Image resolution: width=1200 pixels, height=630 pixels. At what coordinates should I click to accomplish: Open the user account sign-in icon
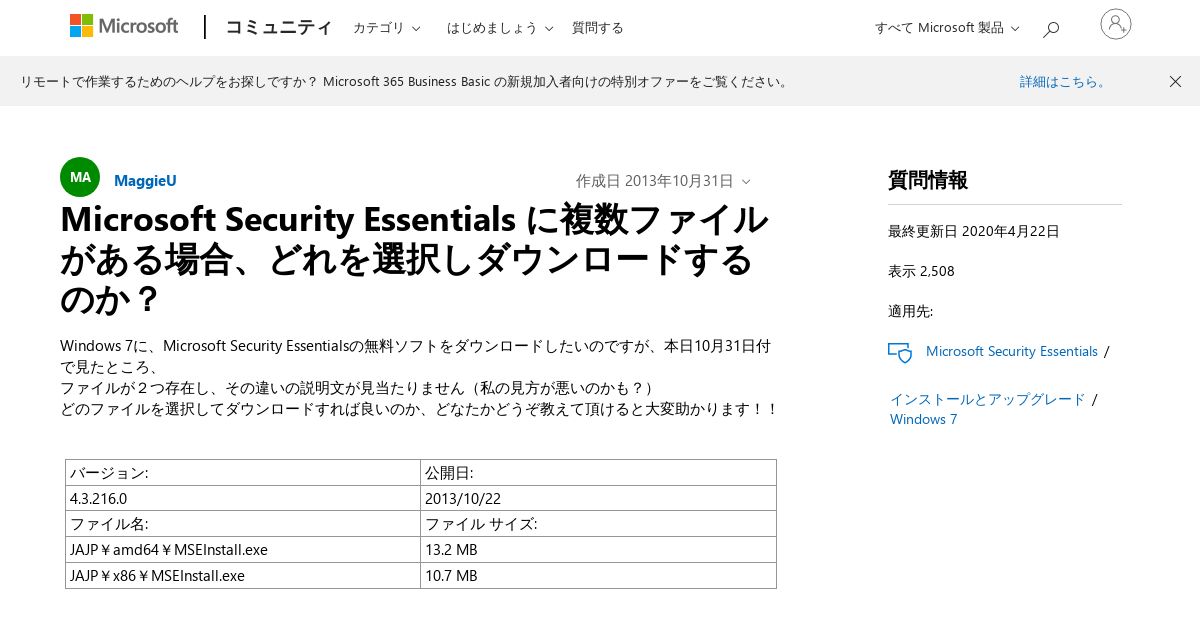coord(1116,24)
